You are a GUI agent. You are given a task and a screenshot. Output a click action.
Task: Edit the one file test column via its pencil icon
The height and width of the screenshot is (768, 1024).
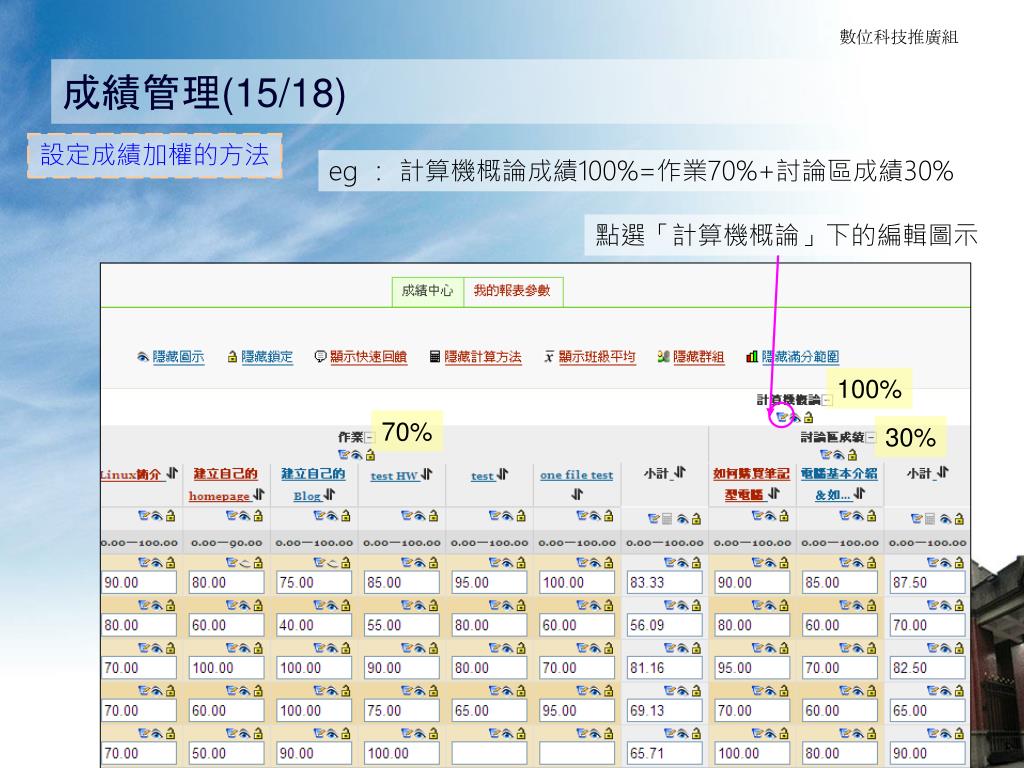[581, 516]
